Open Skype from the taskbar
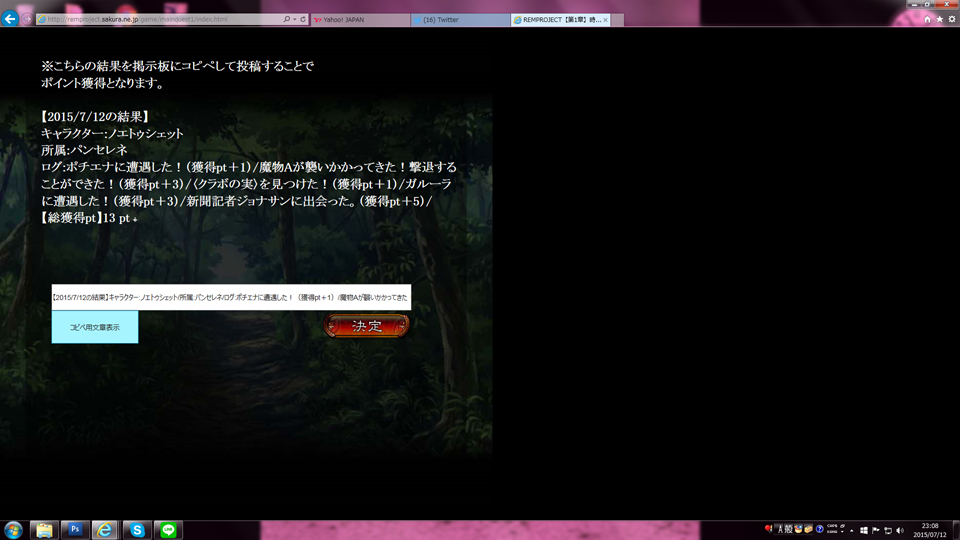 click(137, 530)
